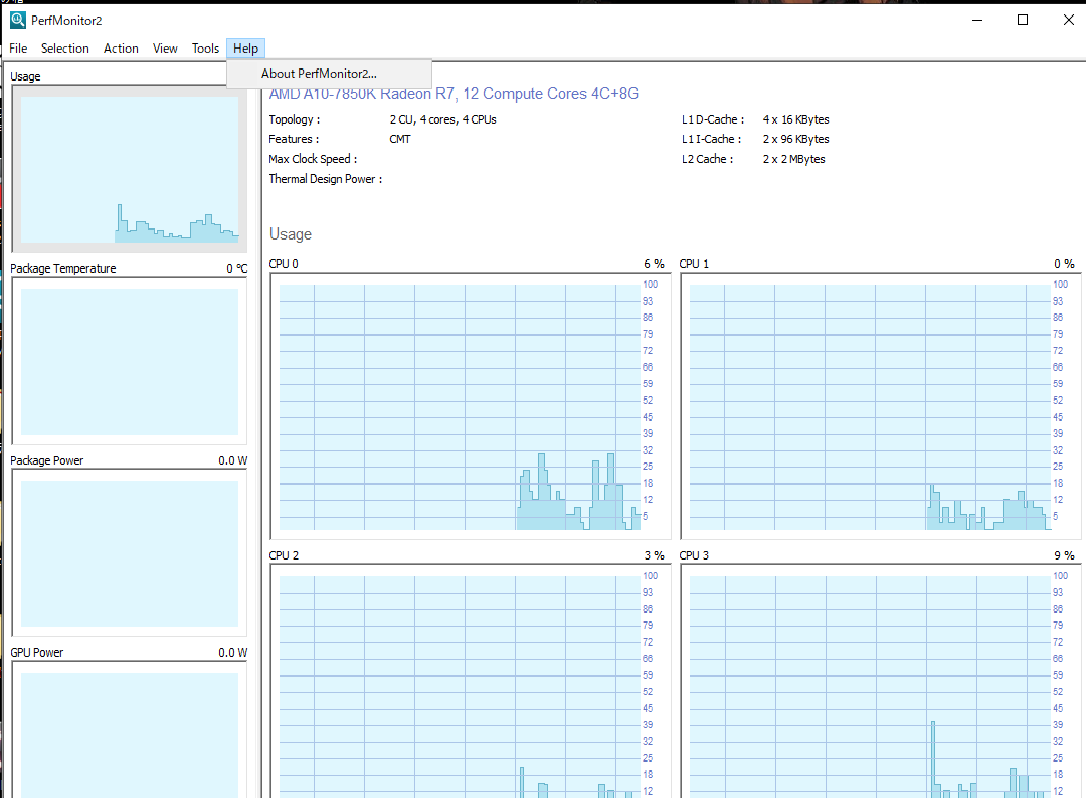The width and height of the screenshot is (1086, 798).
Task: Click the 'L1 D-Cache :' label
Action: coord(713,120)
